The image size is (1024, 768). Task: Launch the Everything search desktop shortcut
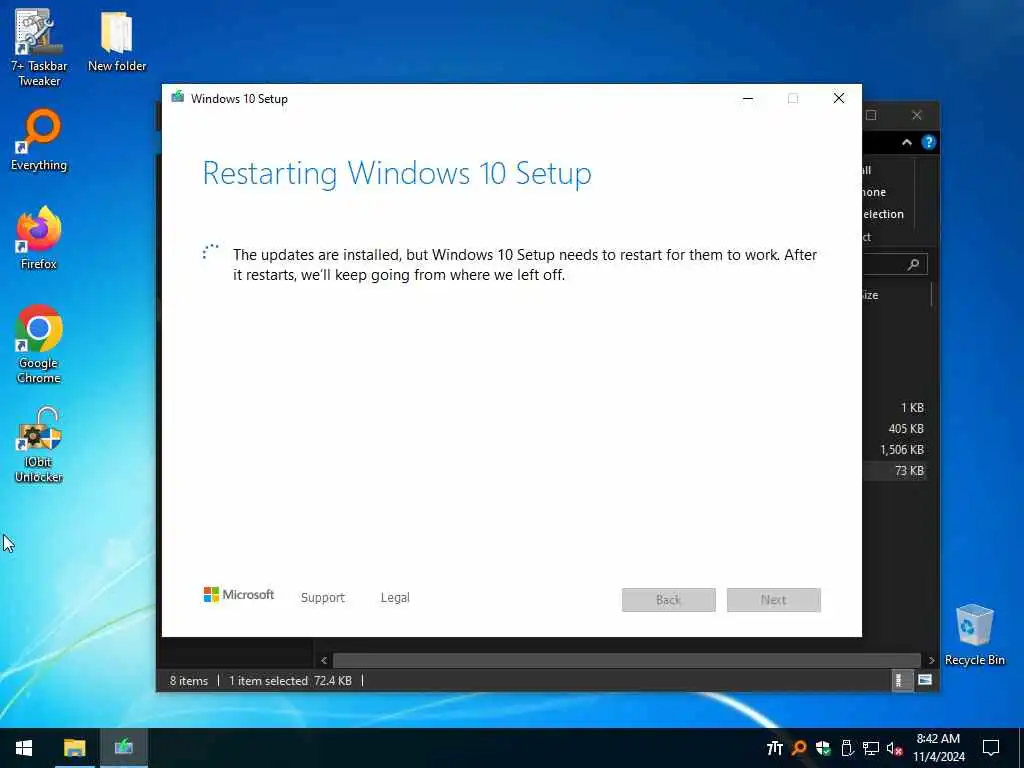click(x=39, y=140)
